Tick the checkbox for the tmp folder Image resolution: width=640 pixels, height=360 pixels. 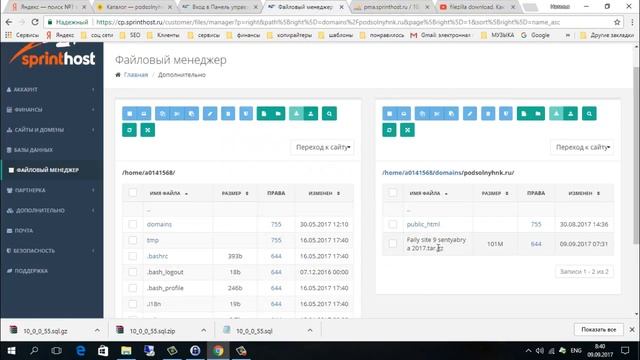[x=133, y=240]
